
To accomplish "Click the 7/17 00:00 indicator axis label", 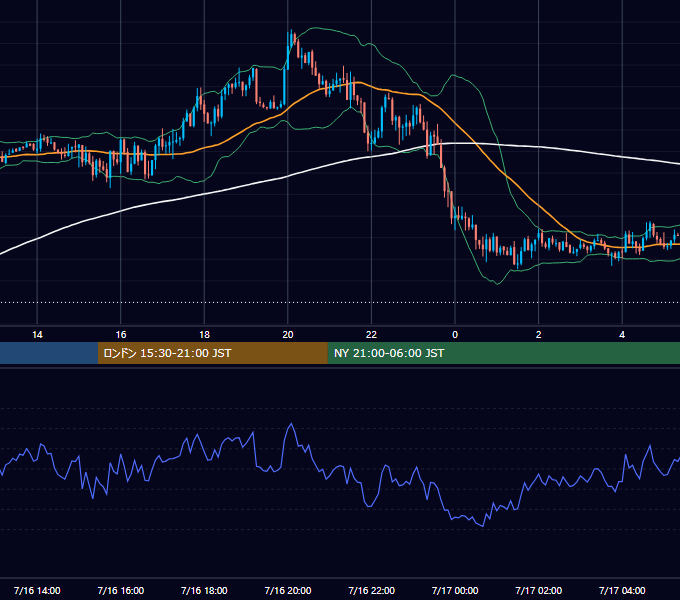I will [455, 590].
